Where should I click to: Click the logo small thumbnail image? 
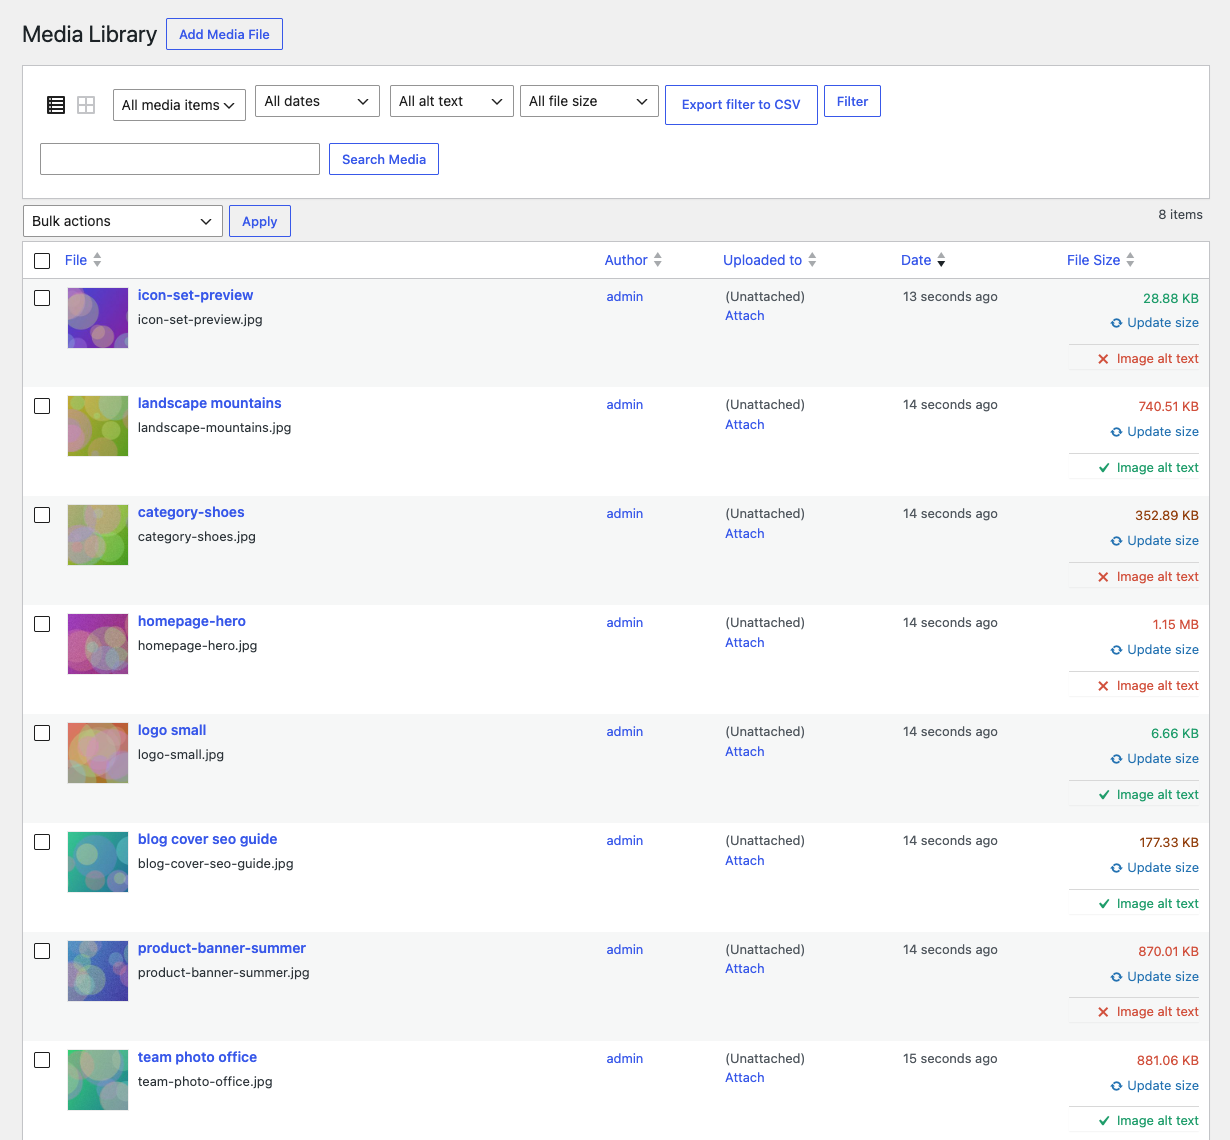point(98,753)
